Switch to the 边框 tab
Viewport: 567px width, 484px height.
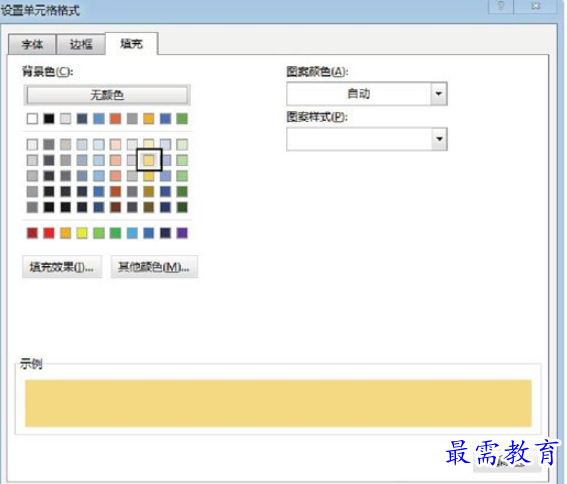coord(81,44)
